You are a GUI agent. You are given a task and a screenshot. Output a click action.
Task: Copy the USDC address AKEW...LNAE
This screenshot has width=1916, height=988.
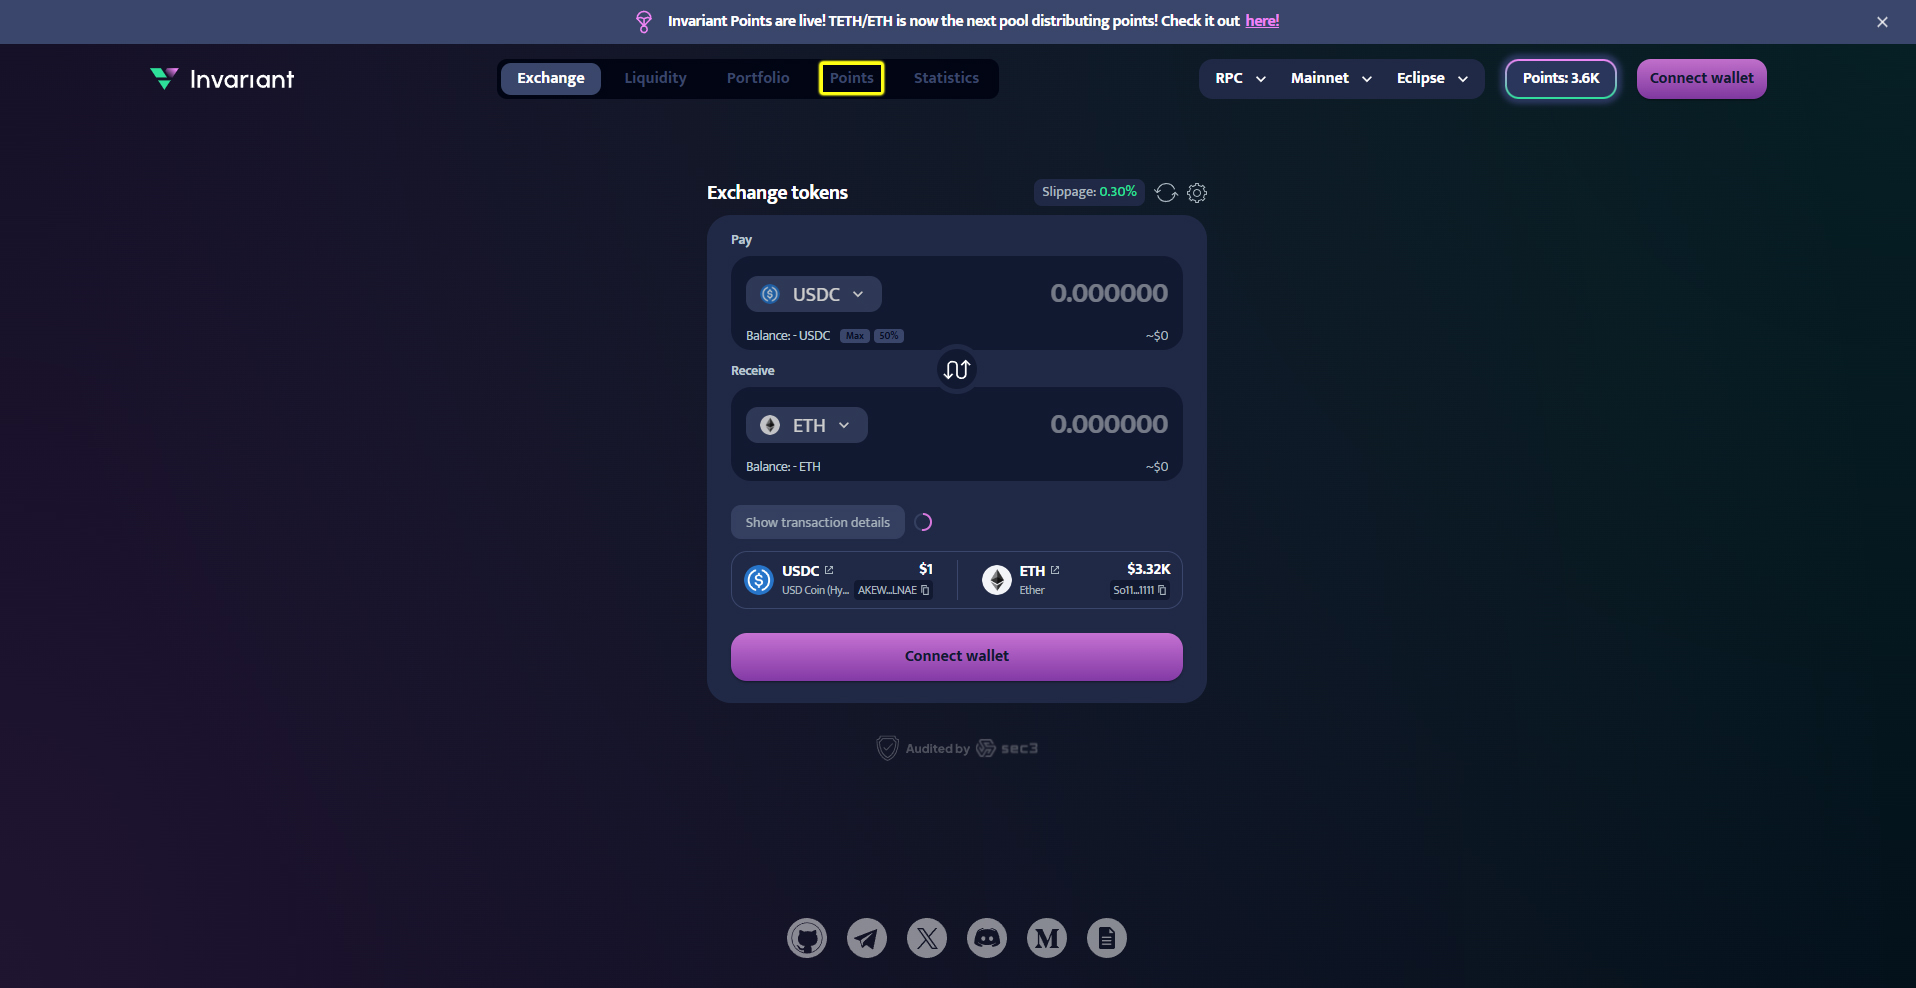point(925,590)
